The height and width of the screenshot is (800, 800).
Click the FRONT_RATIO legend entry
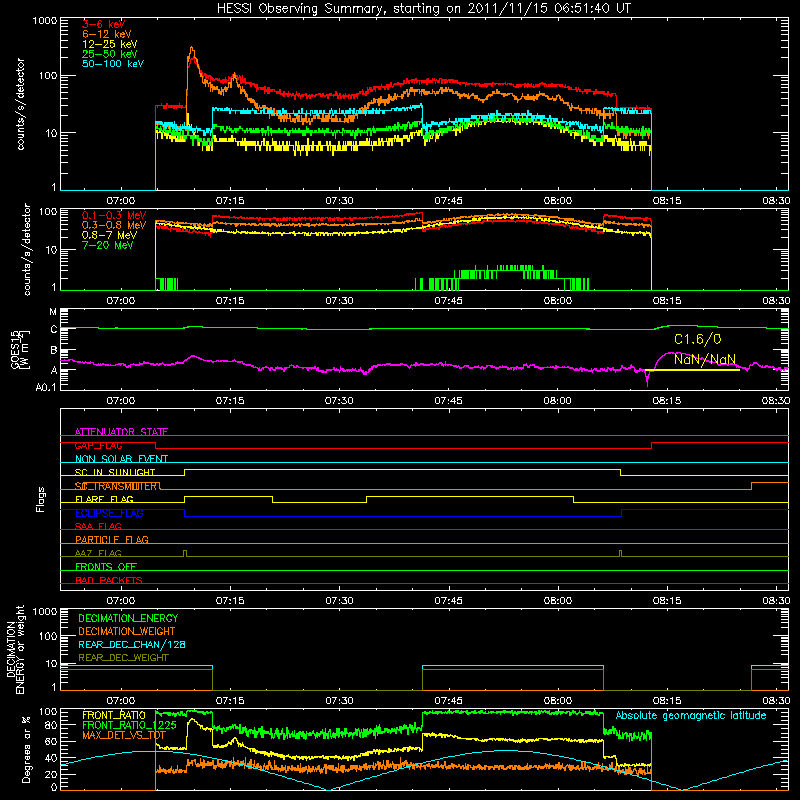point(114,715)
